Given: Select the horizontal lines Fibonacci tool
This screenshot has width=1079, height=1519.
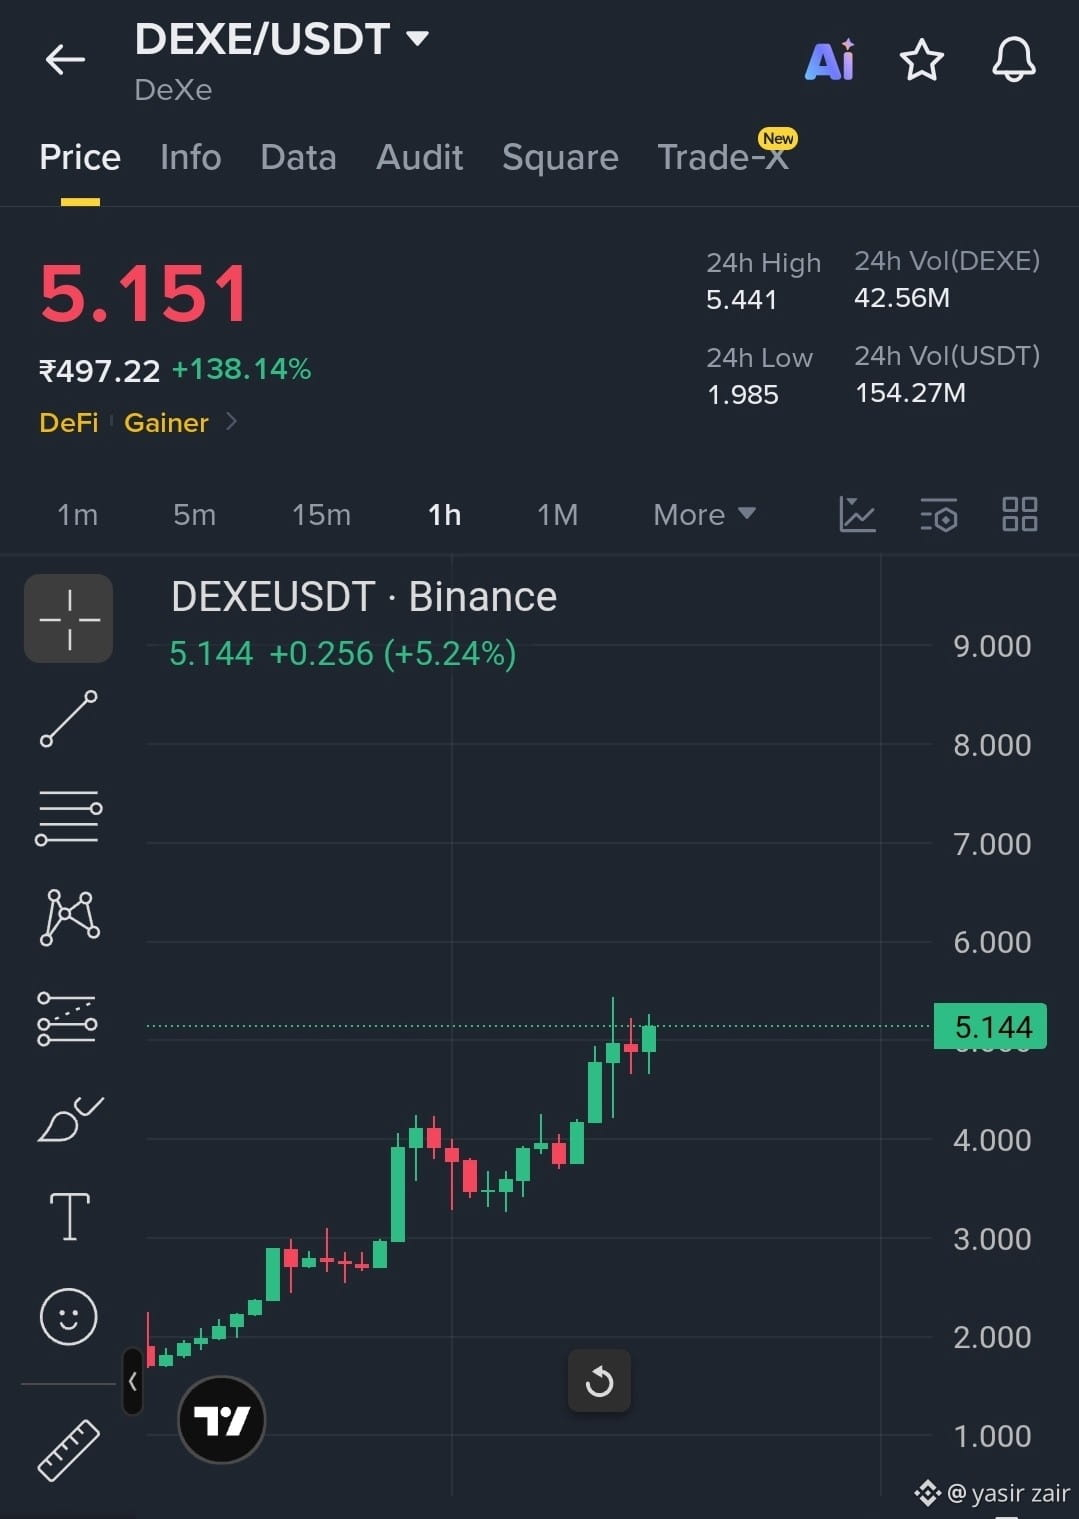Looking at the screenshot, I should pos(69,817).
